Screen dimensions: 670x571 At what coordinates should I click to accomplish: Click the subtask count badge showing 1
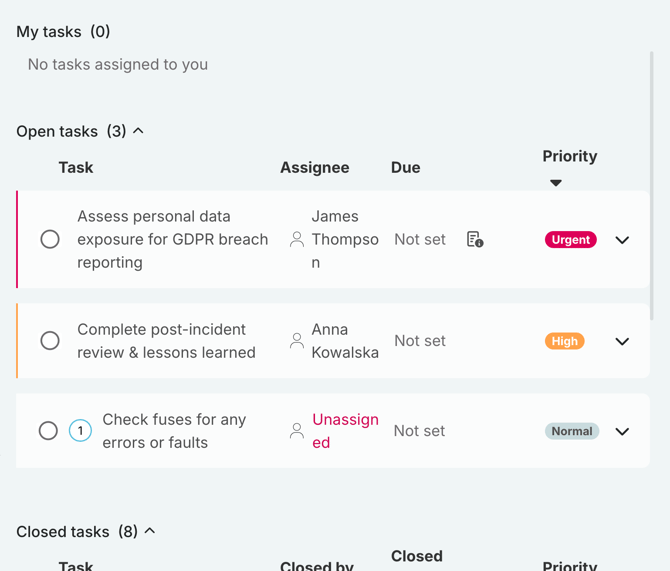click(x=80, y=431)
